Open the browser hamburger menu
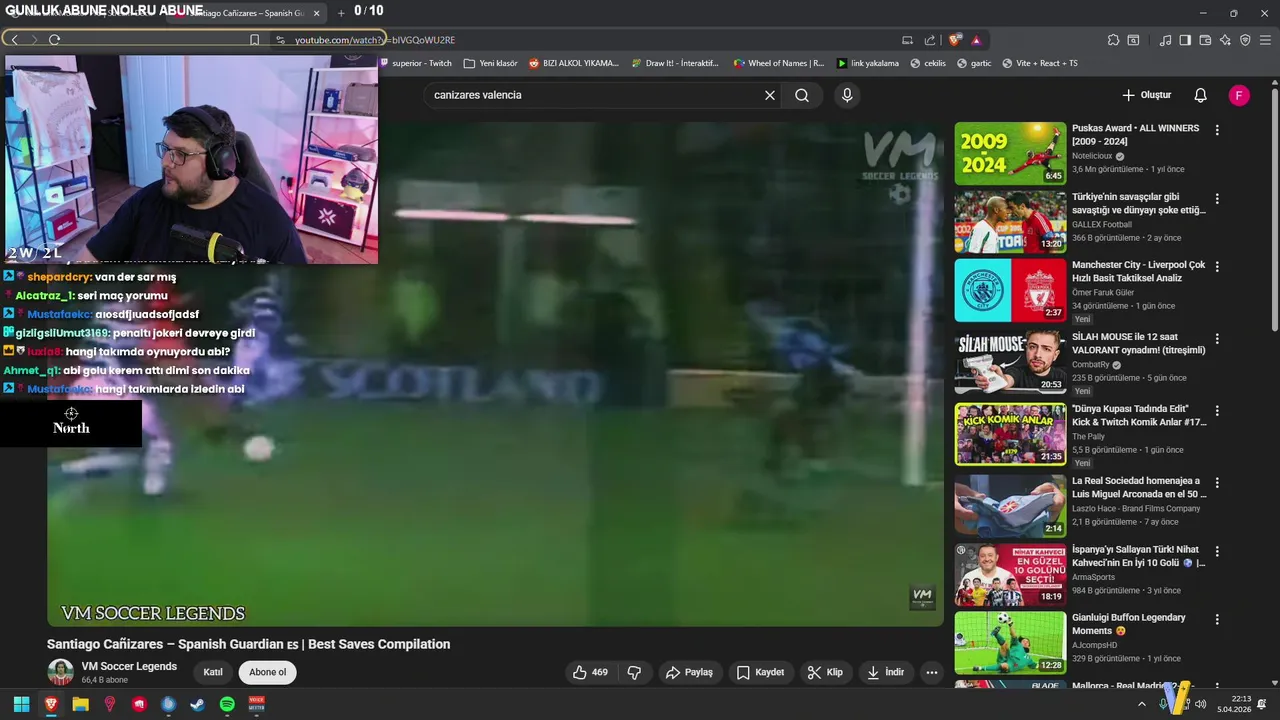Image resolution: width=1280 pixels, height=720 pixels. pos(1266,40)
